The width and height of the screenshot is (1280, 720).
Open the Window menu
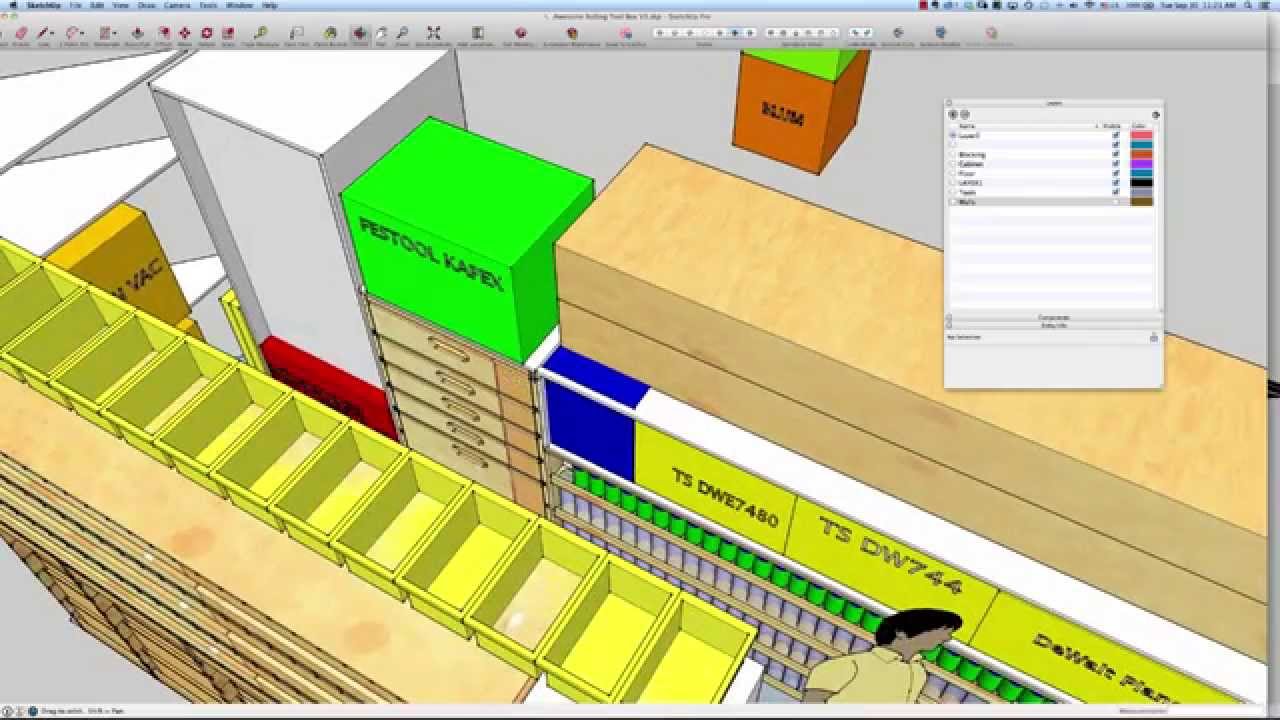240,5
